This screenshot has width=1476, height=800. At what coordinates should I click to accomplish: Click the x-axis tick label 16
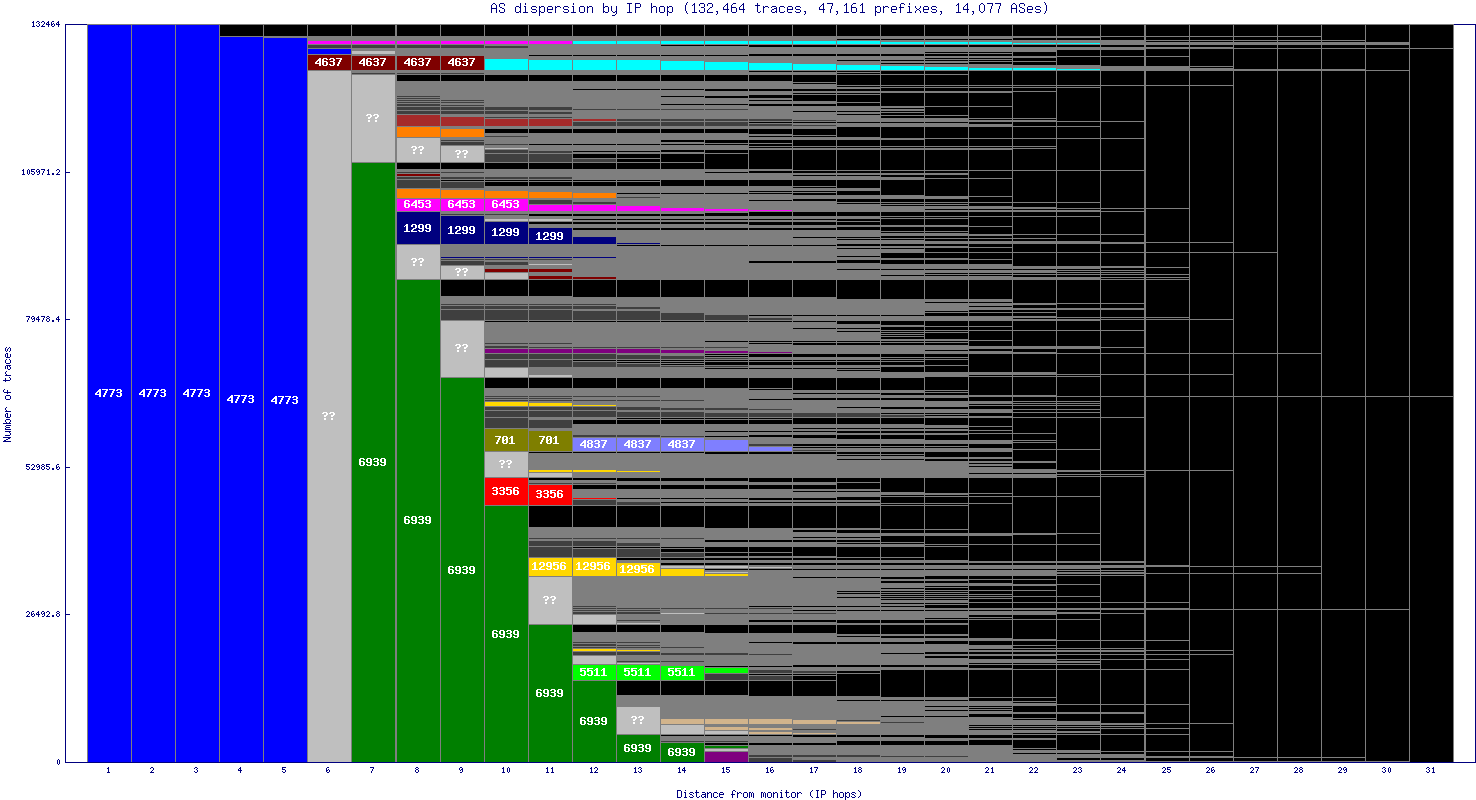coord(769,770)
